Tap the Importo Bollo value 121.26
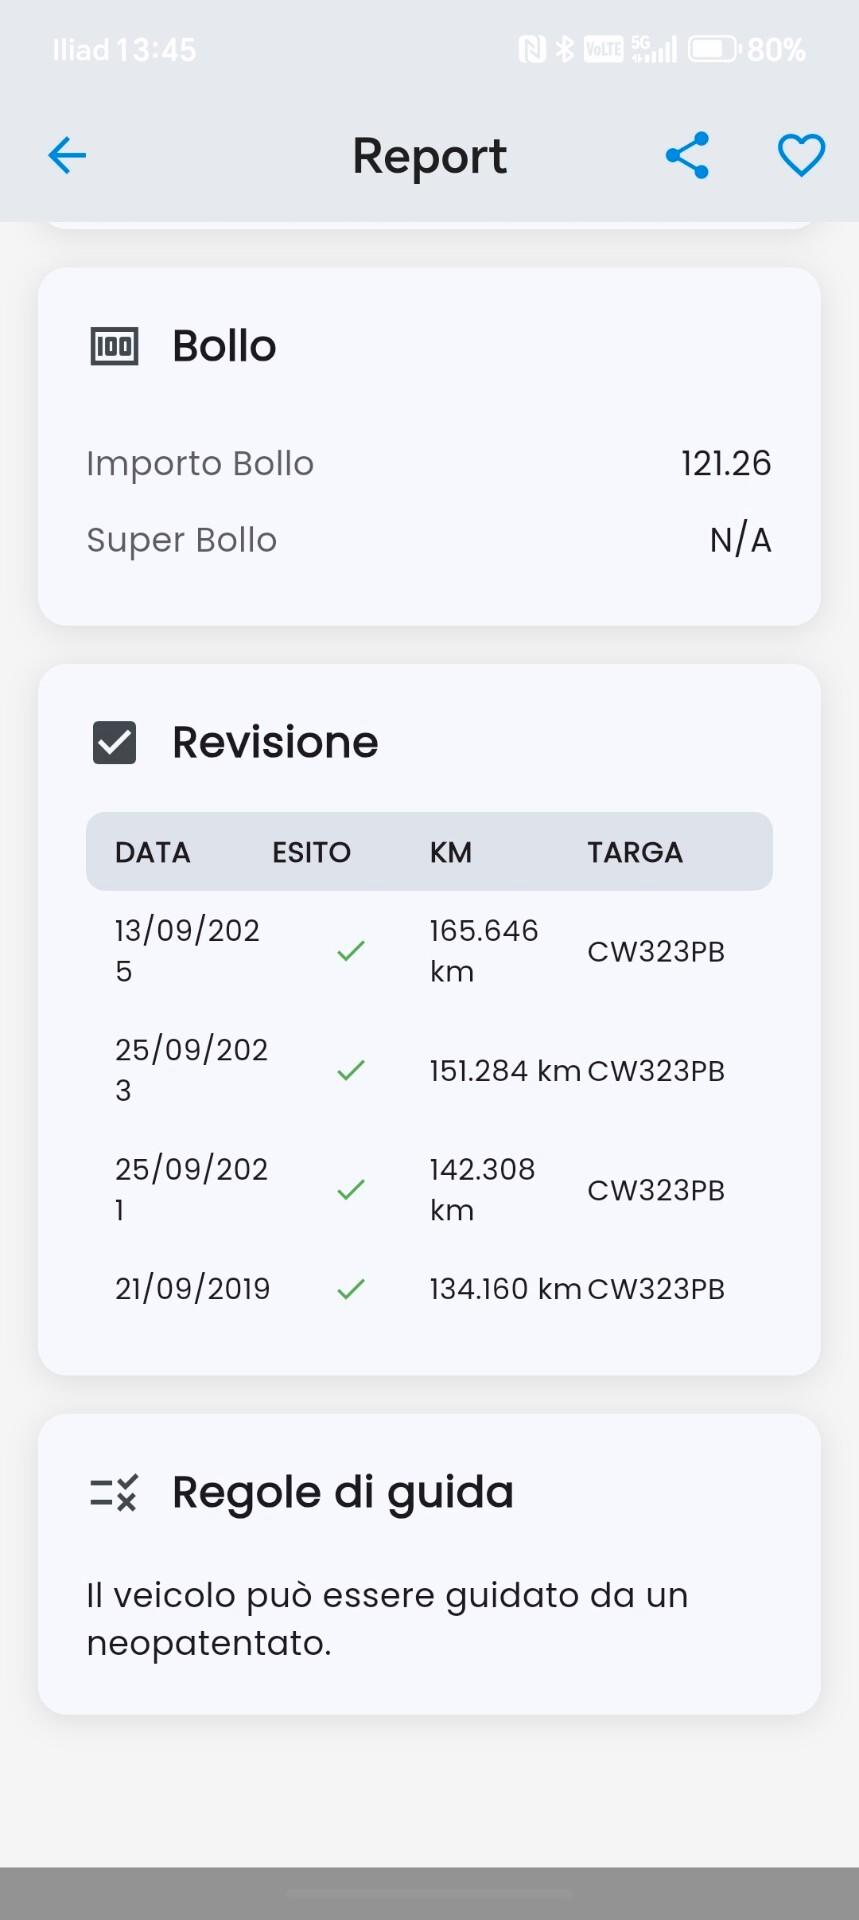This screenshot has height=1920, width=859. click(x=725, y=463)
